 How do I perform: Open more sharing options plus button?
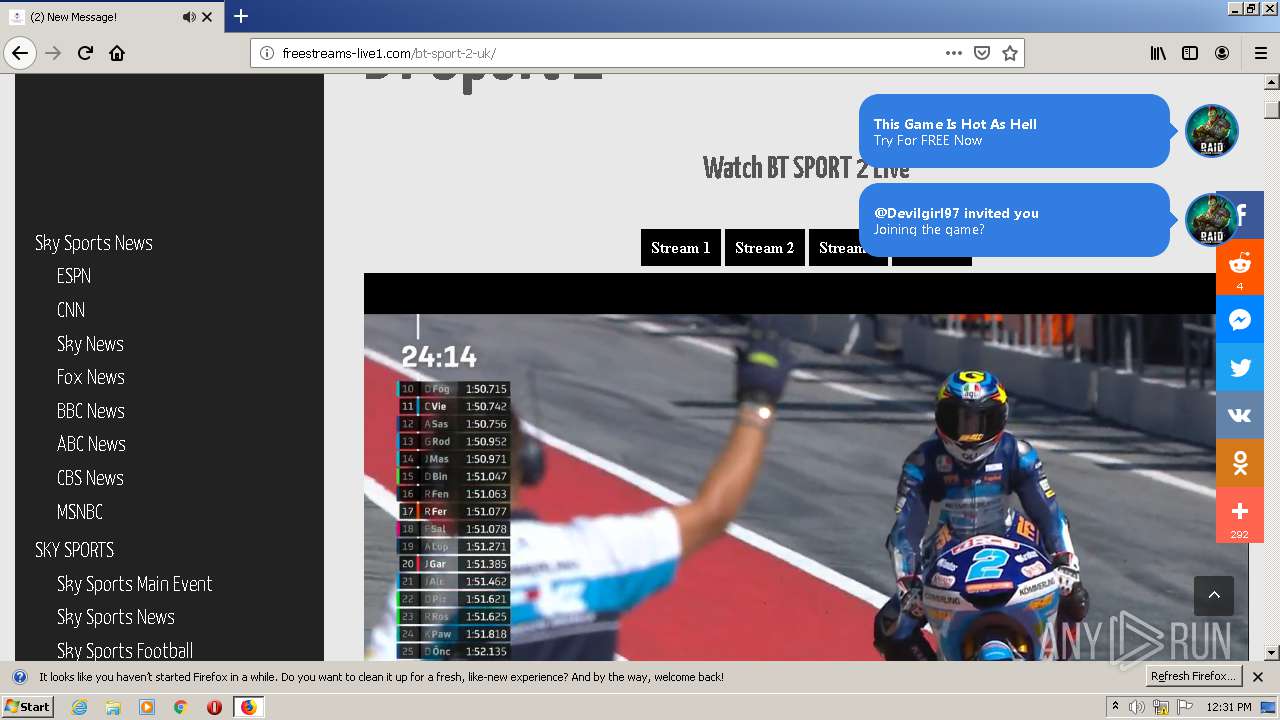click(x=1240, y=515)
